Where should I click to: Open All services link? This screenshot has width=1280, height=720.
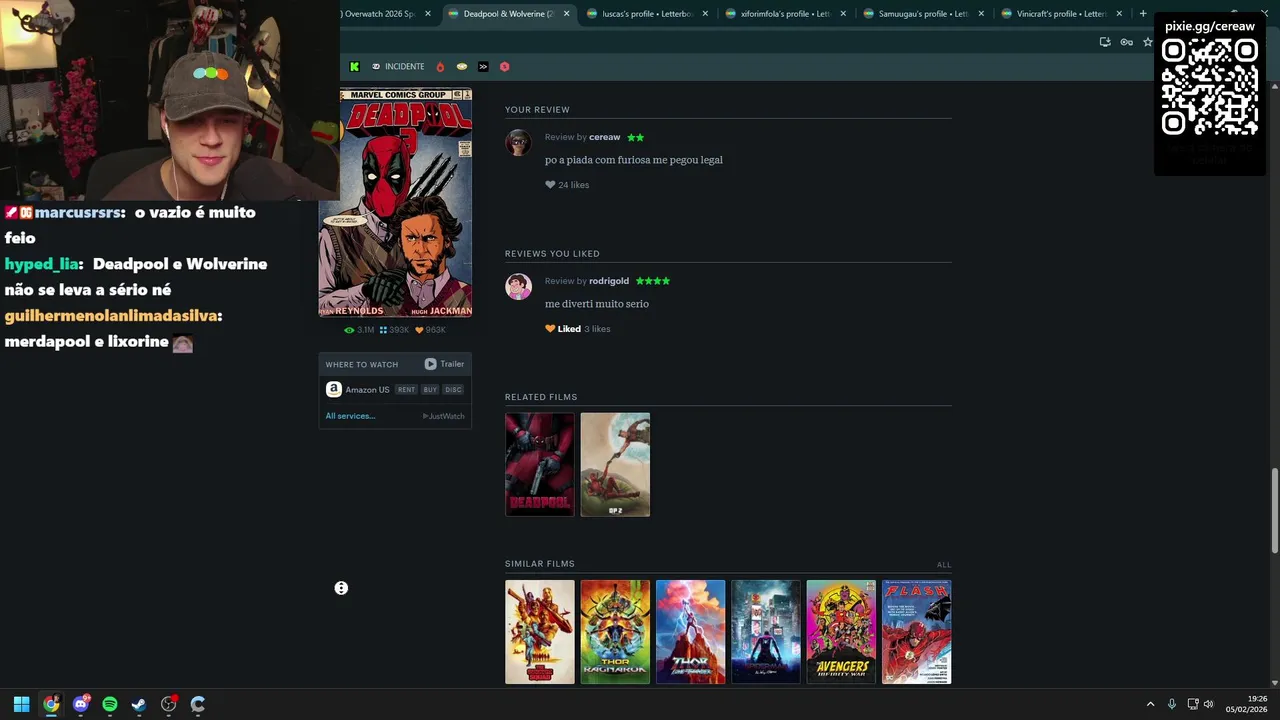click(350, 416)
